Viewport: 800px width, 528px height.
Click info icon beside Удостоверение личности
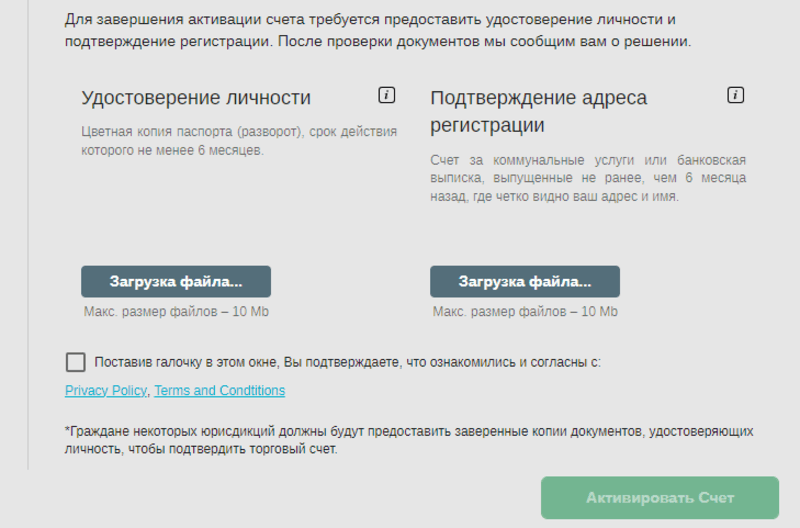pos(386,95)
